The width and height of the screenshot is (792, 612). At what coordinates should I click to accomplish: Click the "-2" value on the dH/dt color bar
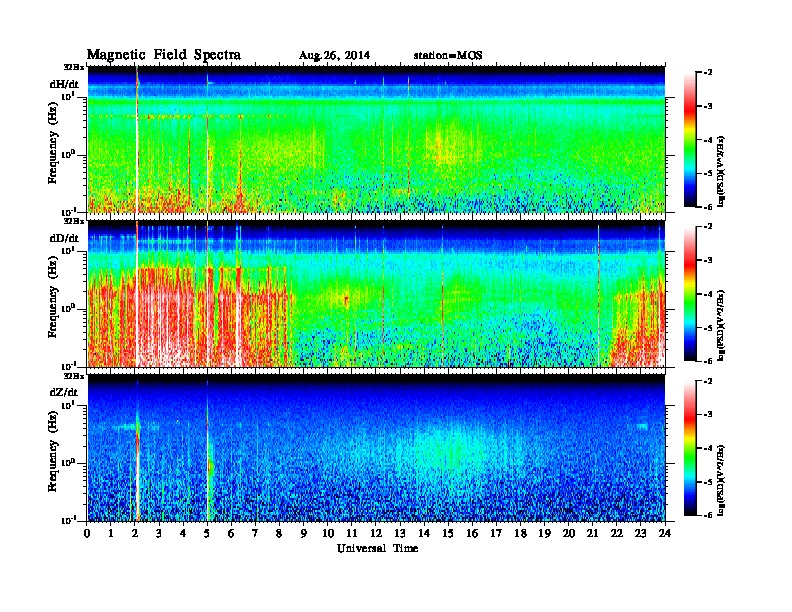[708, 73]
